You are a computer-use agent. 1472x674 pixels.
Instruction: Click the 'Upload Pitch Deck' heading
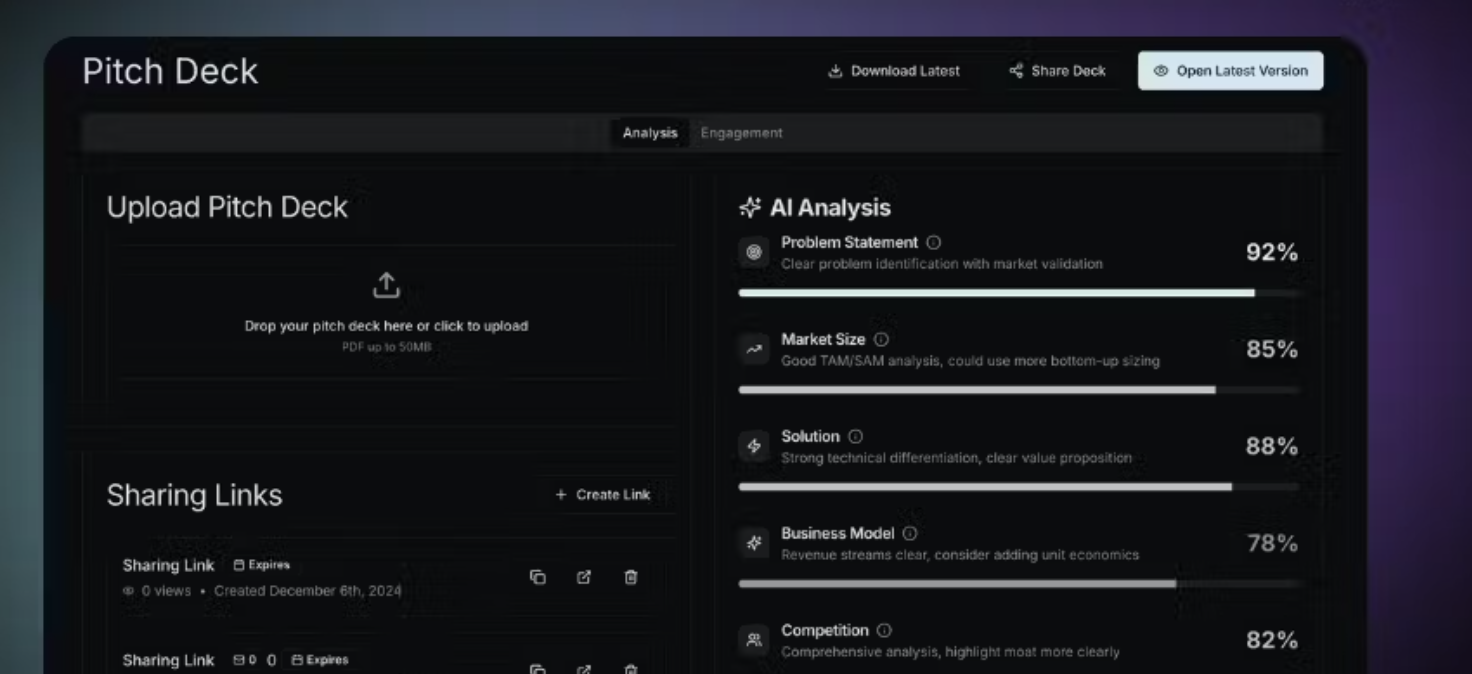coord(227,207)
